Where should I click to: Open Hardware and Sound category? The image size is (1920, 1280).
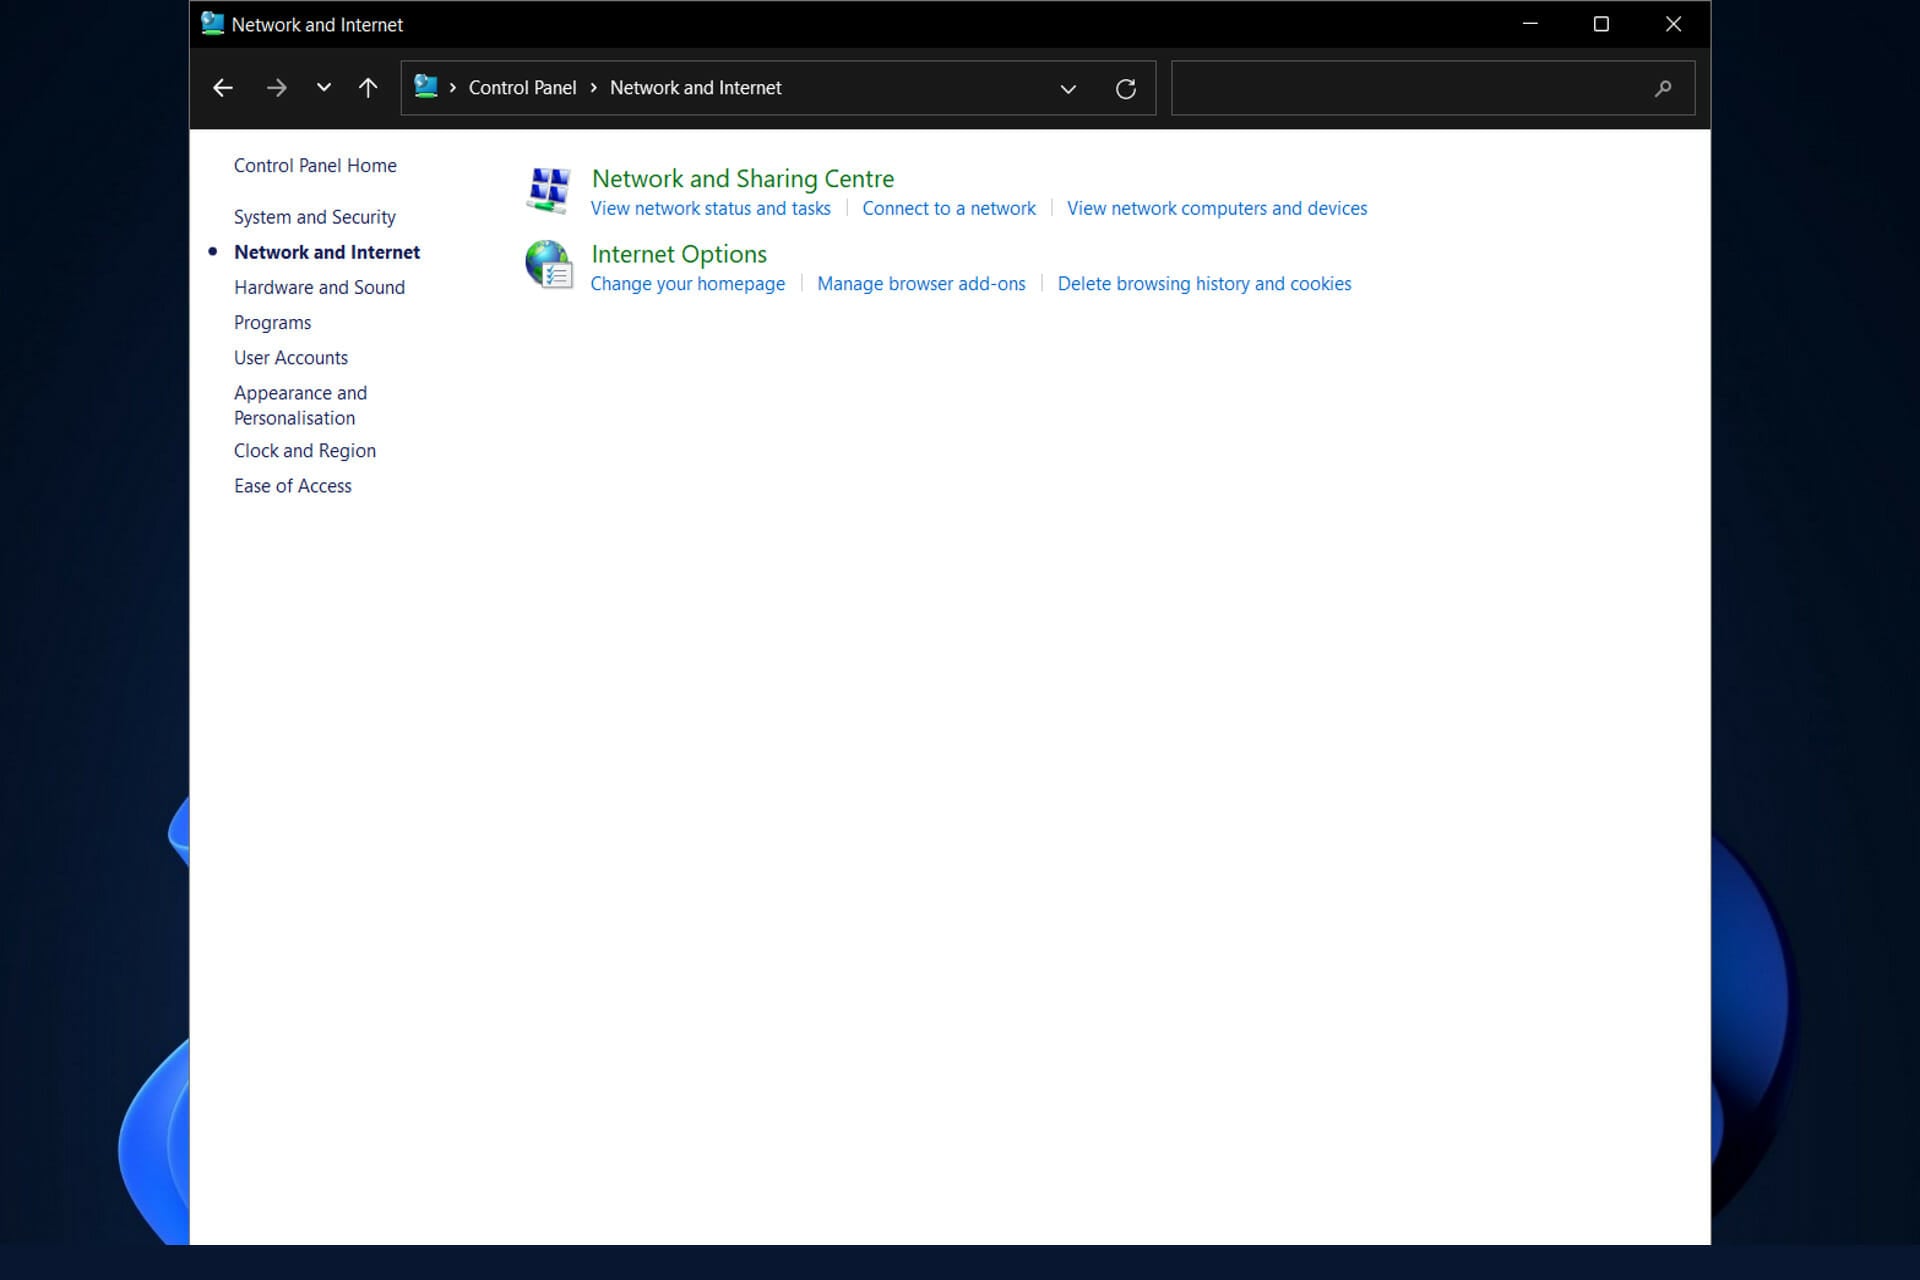(319, 287)
